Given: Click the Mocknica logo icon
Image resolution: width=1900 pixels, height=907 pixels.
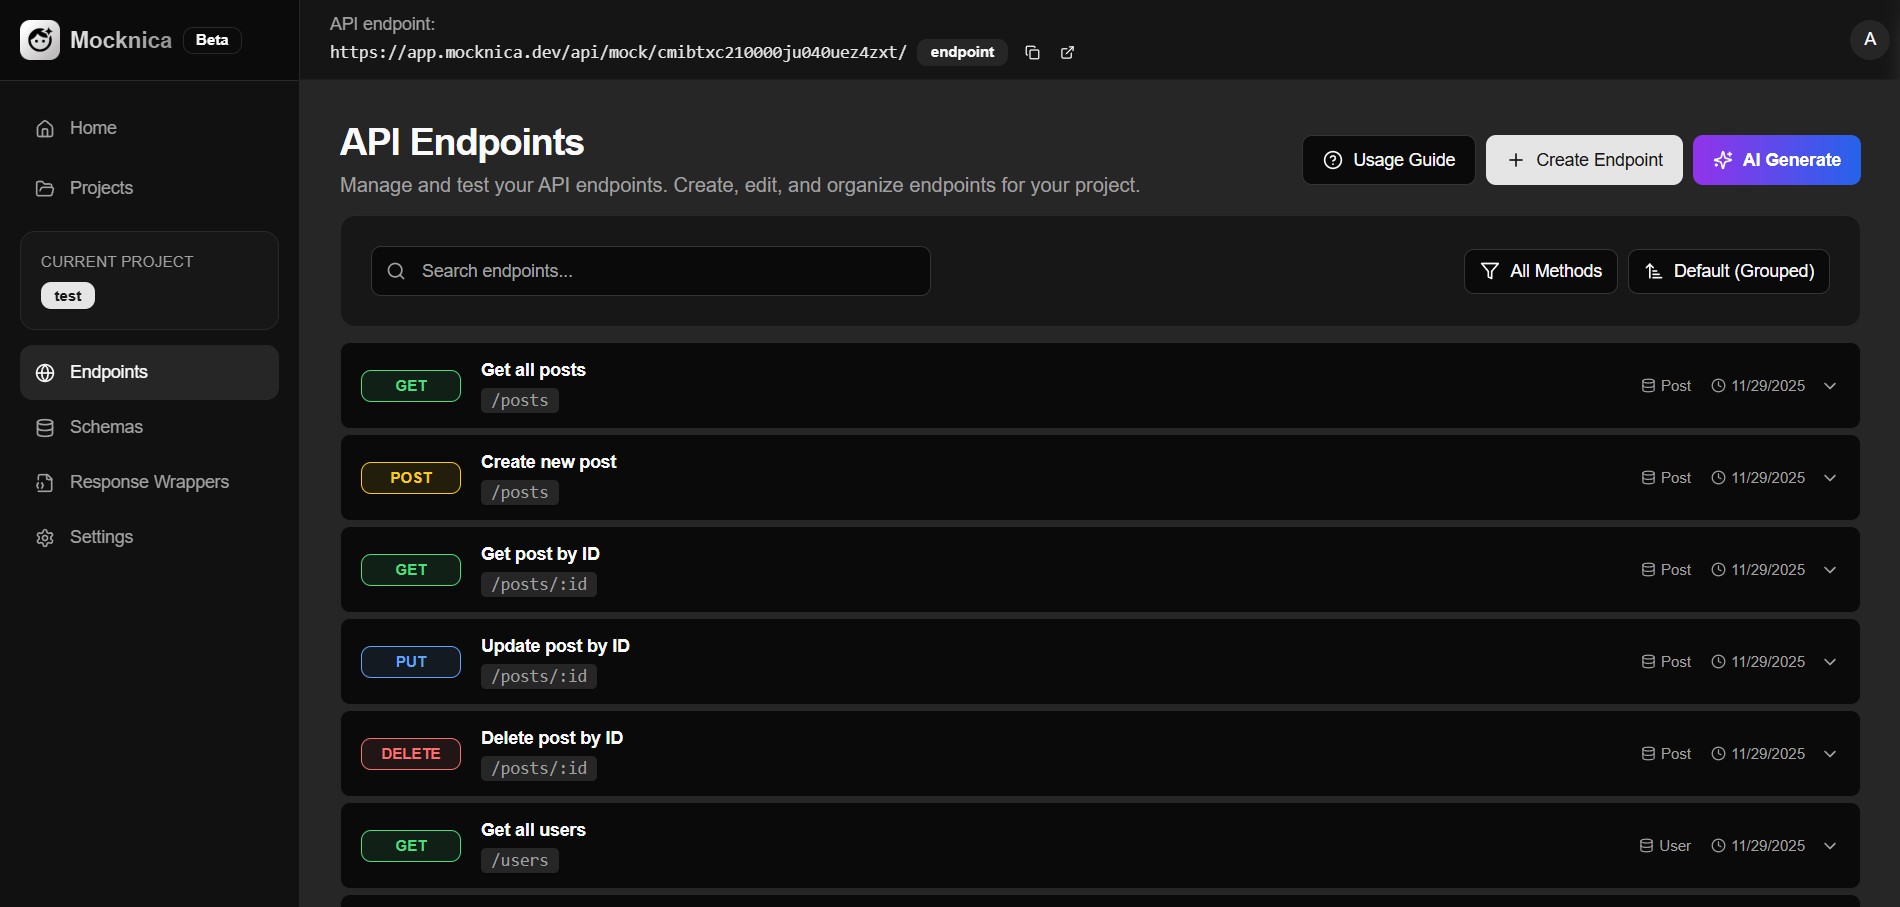Looking at the screenshot, I should click(x=39, y=40).
